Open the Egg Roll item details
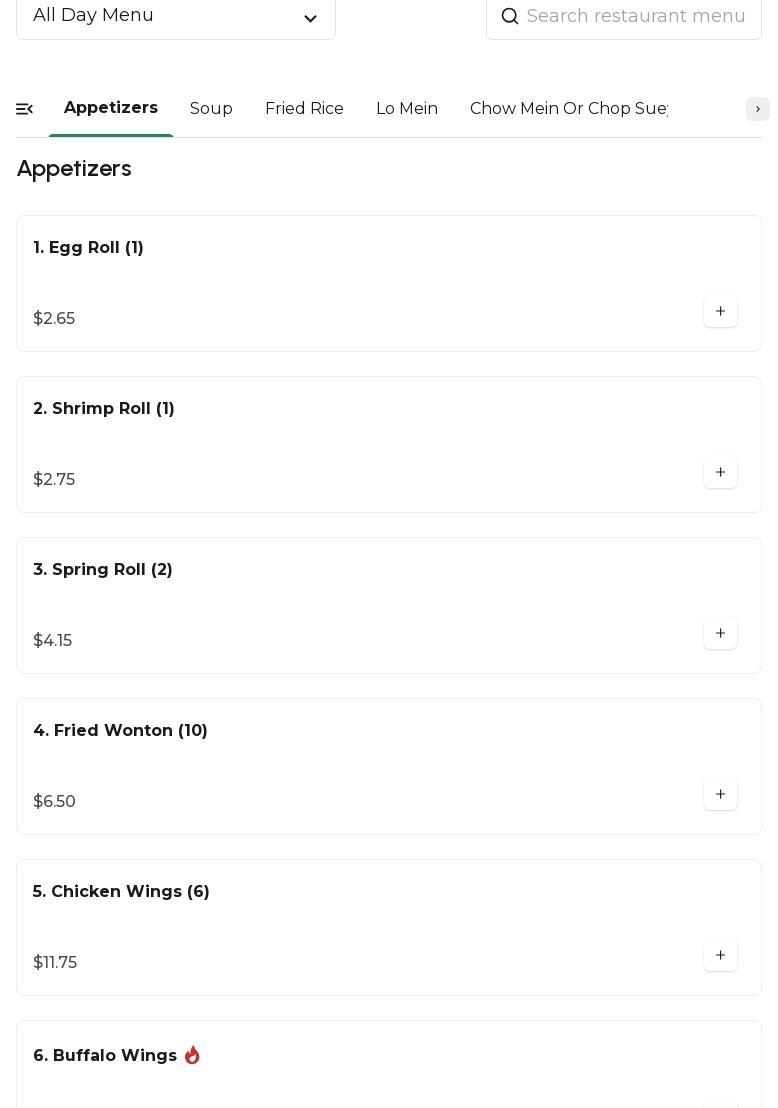This screenshot has width=778, height=1108. (x=89, y=248)
